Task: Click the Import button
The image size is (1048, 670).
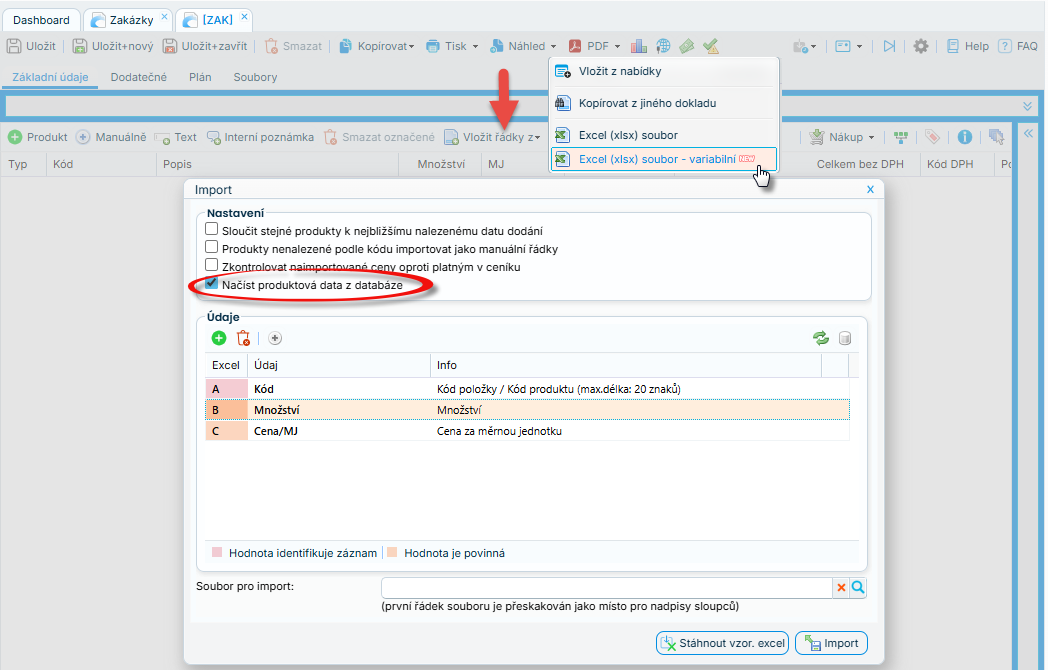Action: coord(831,643)
